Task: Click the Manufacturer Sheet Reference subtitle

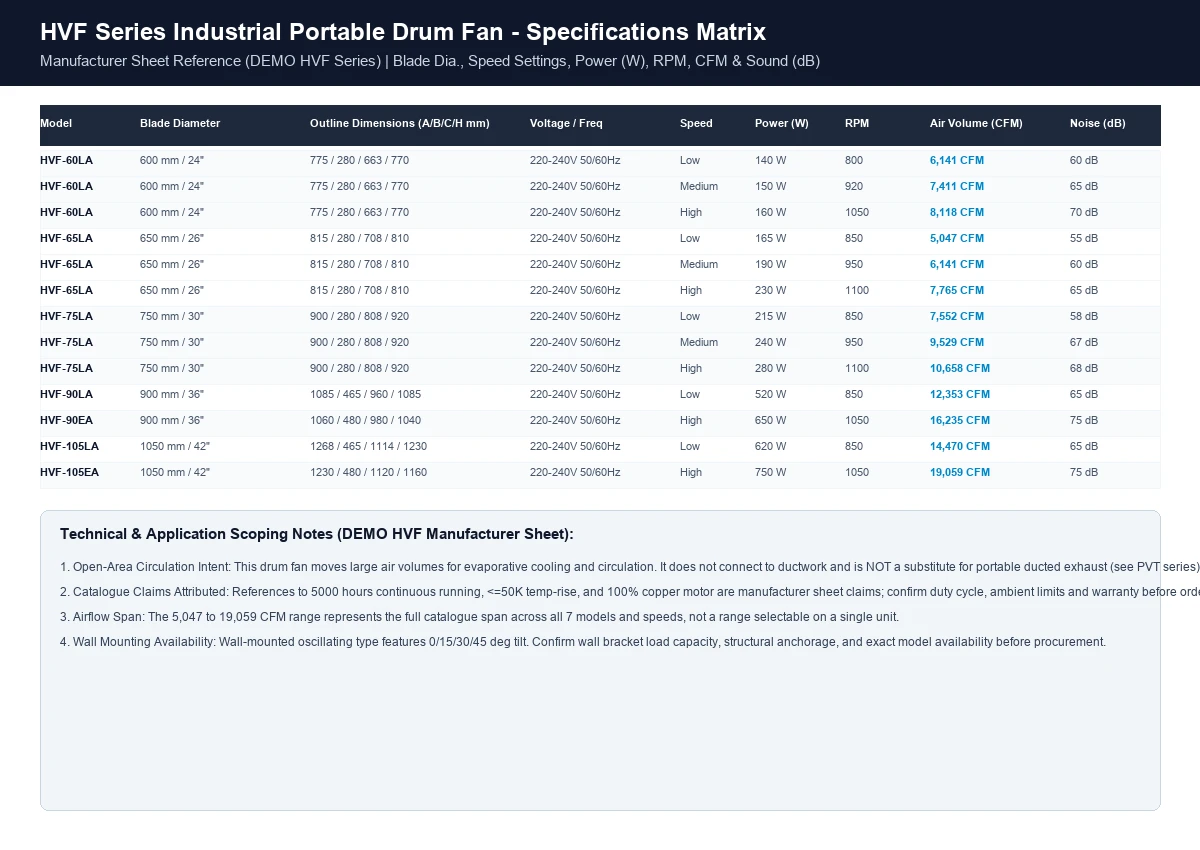Action: 430,61
